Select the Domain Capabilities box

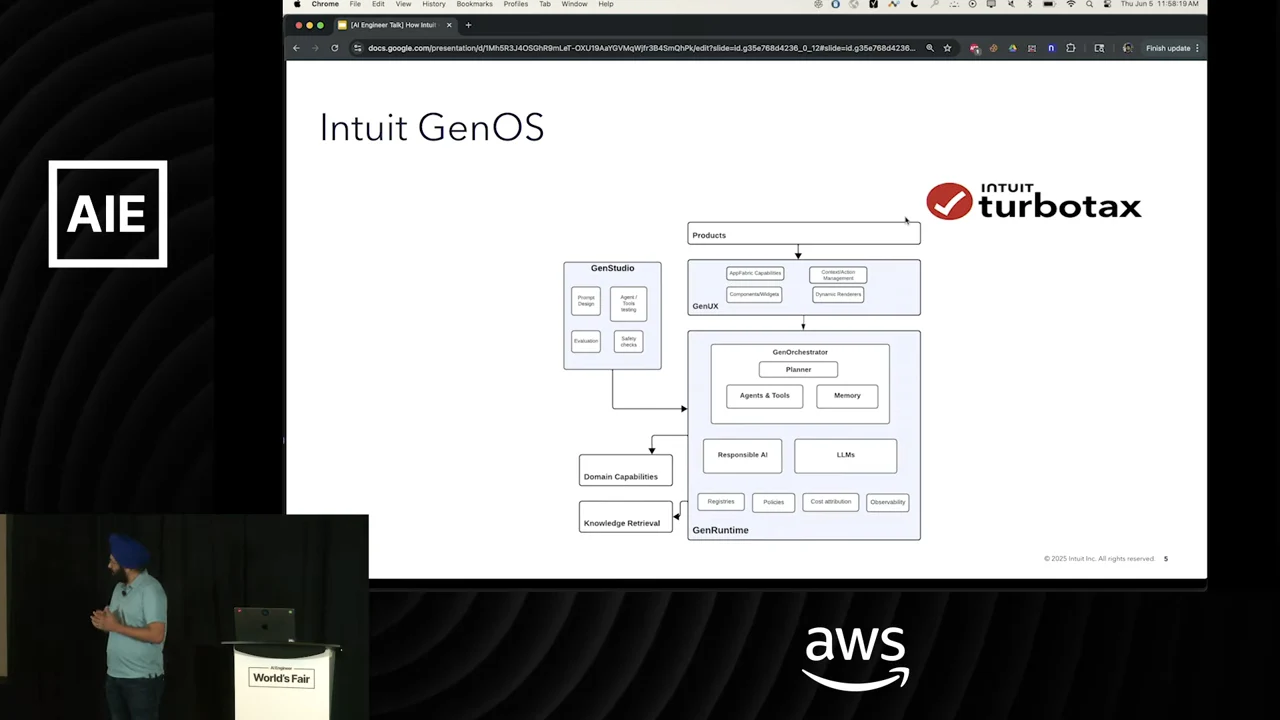(x=626, y=471)
